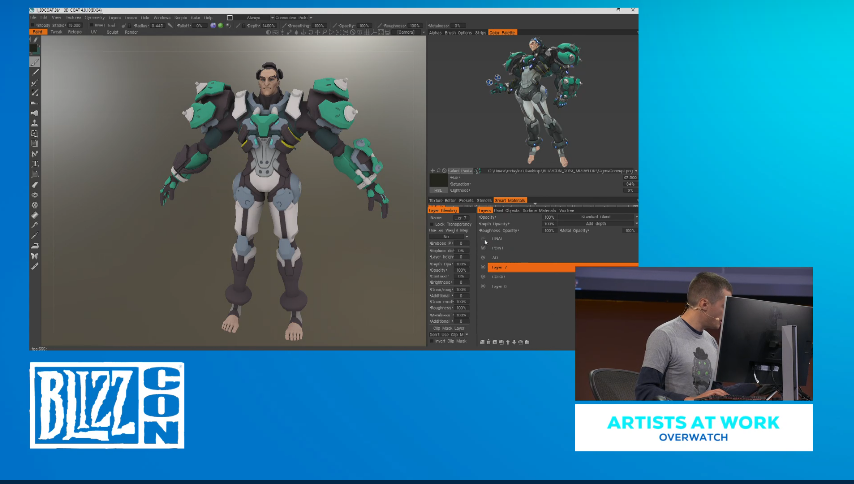Select the spray-can Airbrush tool
This screenshot has width=854, height=484.
35,113
